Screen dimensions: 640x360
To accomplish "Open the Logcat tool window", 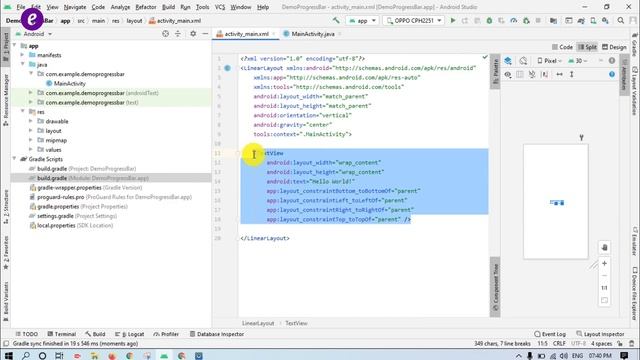I will point(130,334).
